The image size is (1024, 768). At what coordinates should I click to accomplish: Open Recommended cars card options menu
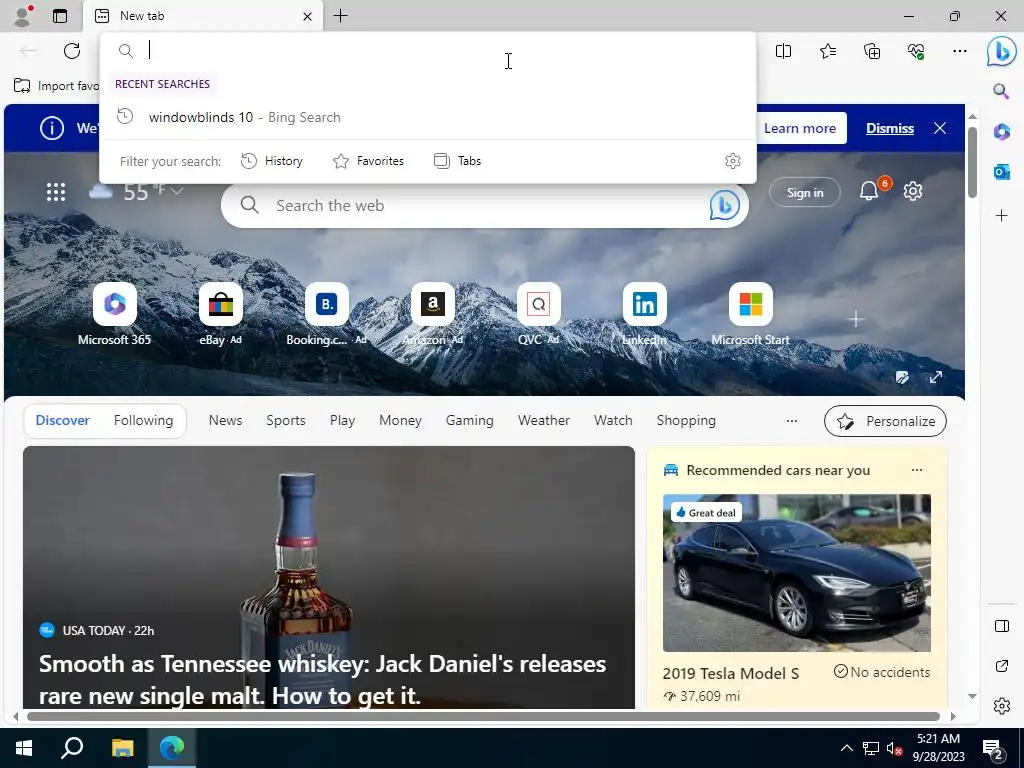click(917, 470)
